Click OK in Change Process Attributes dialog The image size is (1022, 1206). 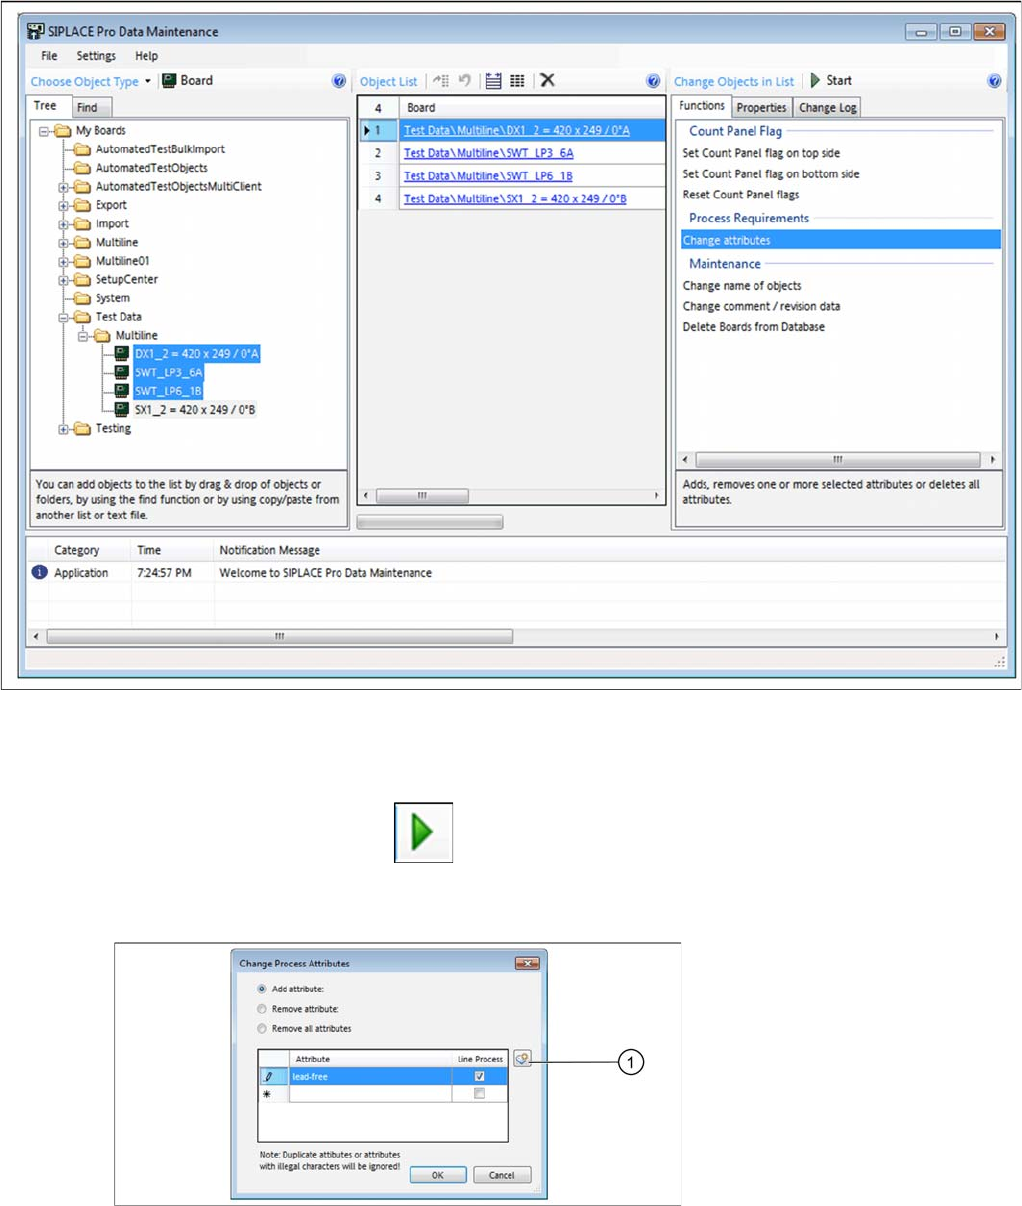tap(438, 1175)
